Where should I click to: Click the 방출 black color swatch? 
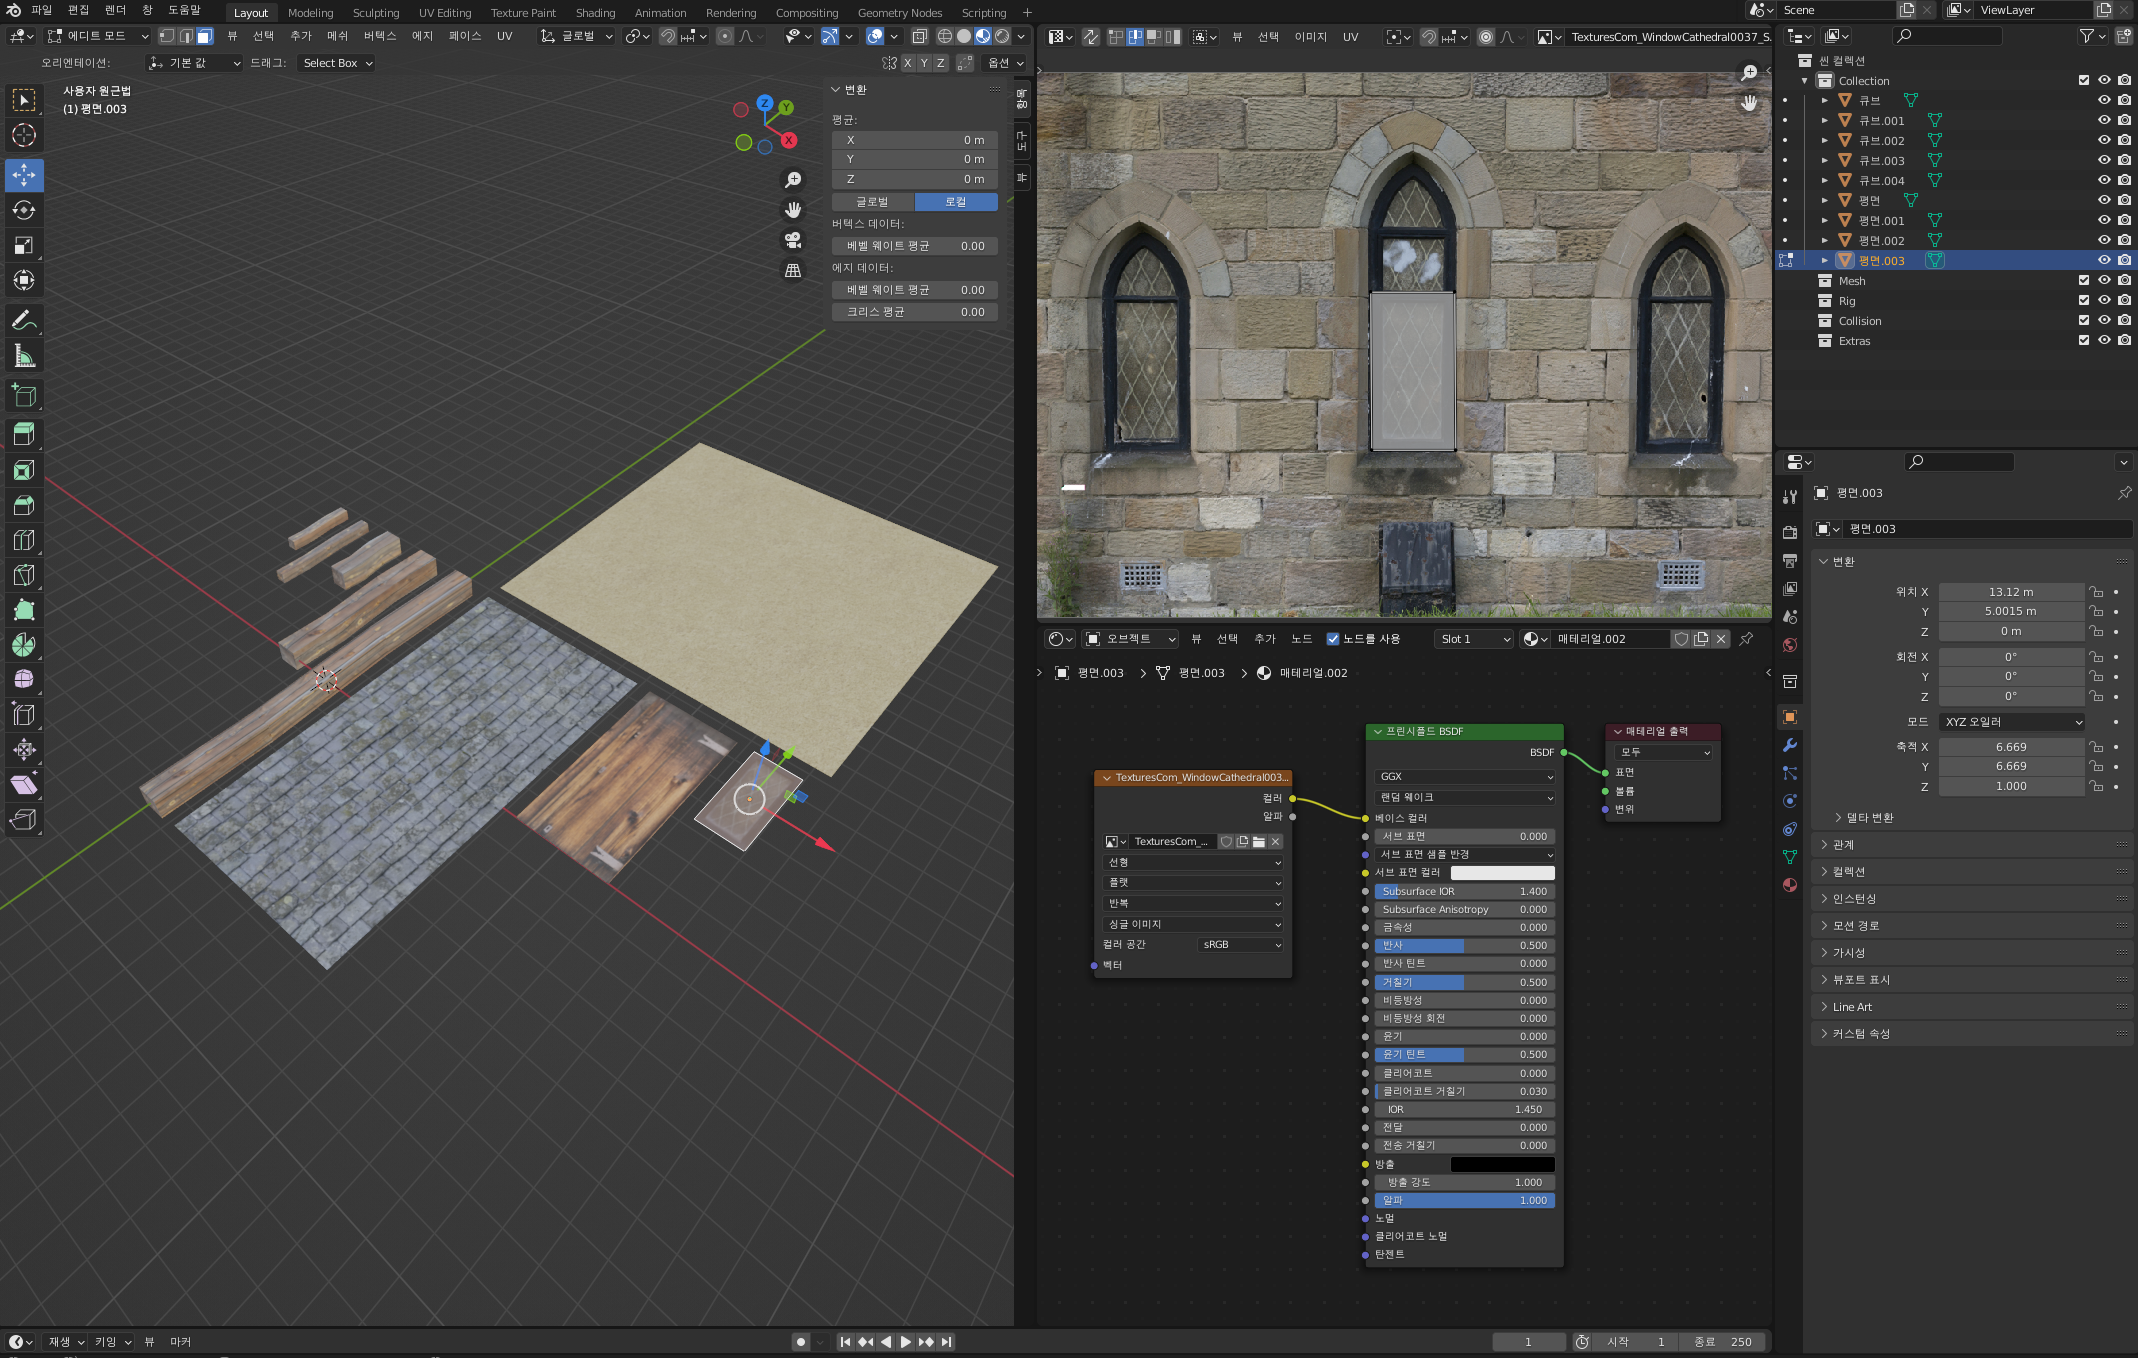click(x=1502, y=1164)
